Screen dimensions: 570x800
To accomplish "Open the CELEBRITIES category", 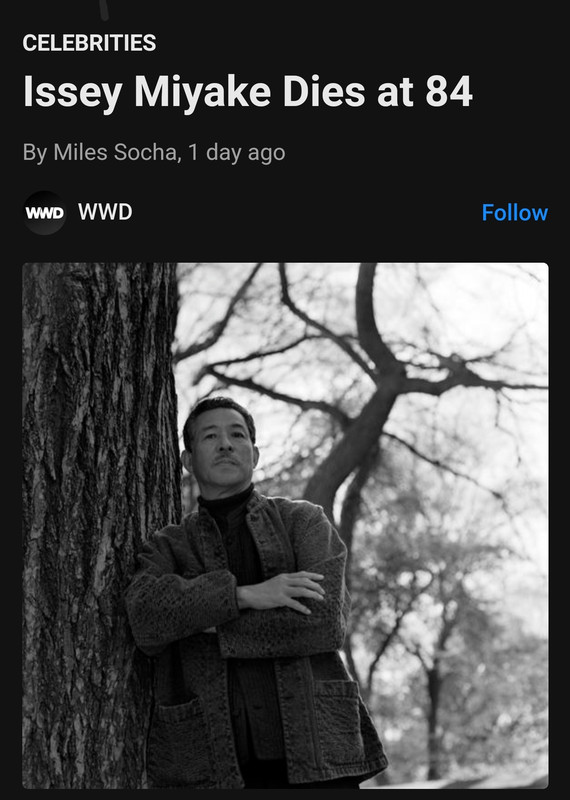I will point(89,43).
